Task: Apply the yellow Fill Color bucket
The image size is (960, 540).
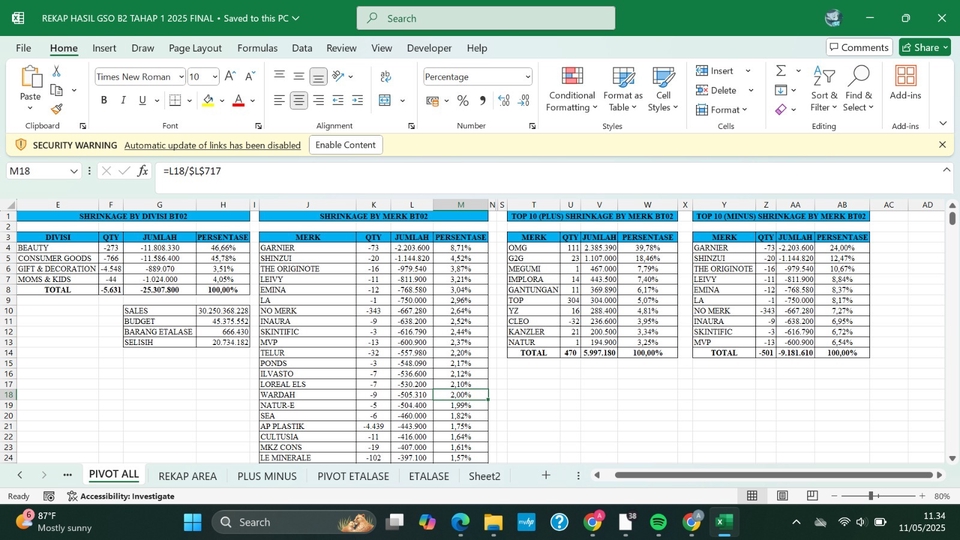Action: pos(208,100)
